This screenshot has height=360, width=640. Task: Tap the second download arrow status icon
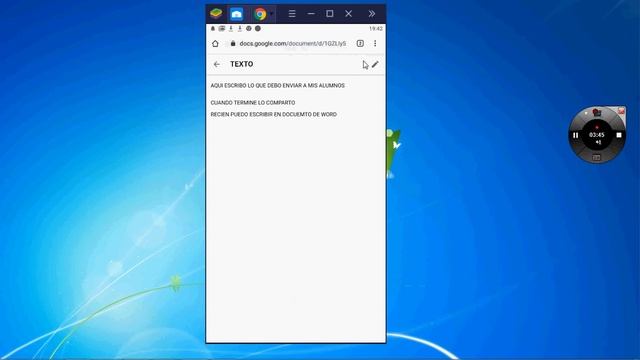coord(240,29)
